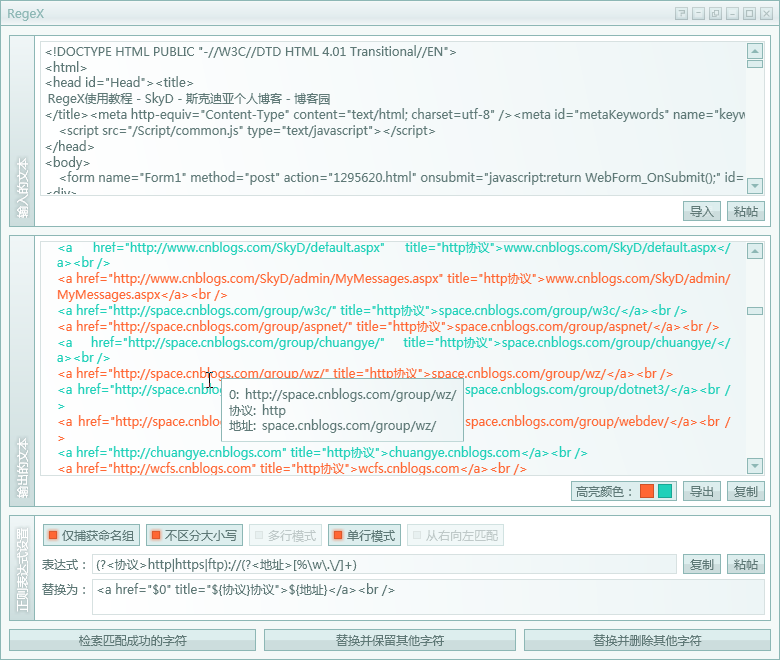Pick the teal highlight color swatch
The height and width of the screenshot is (660, 780).
[x=665, y=491]
